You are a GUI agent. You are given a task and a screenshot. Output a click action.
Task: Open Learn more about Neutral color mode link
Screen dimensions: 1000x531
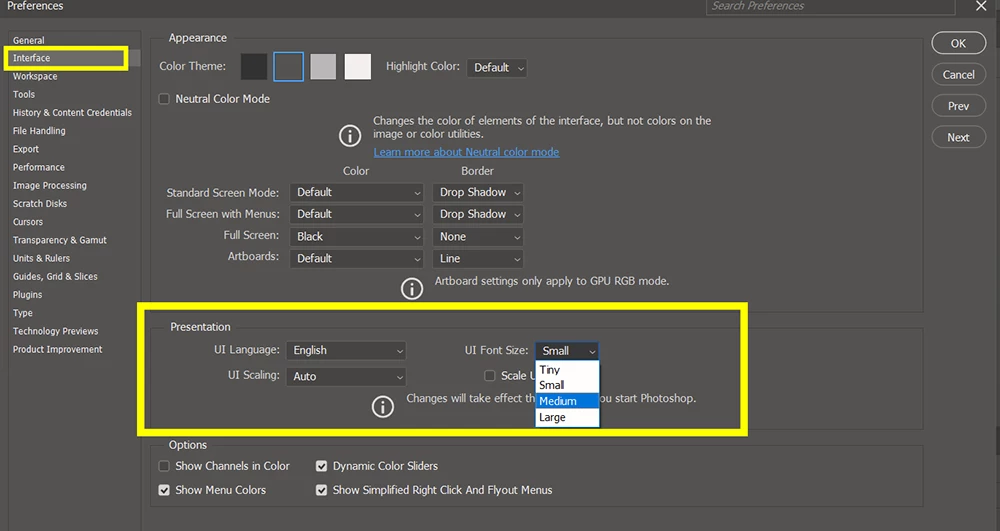tap(466, 152)
